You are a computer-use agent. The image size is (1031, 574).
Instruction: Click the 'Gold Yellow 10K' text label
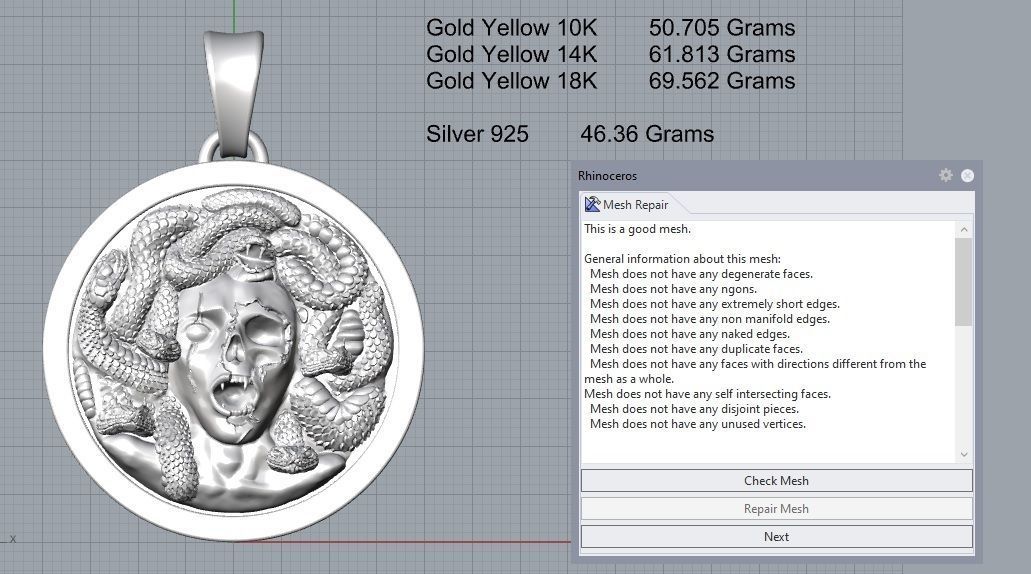click(512, 28)
